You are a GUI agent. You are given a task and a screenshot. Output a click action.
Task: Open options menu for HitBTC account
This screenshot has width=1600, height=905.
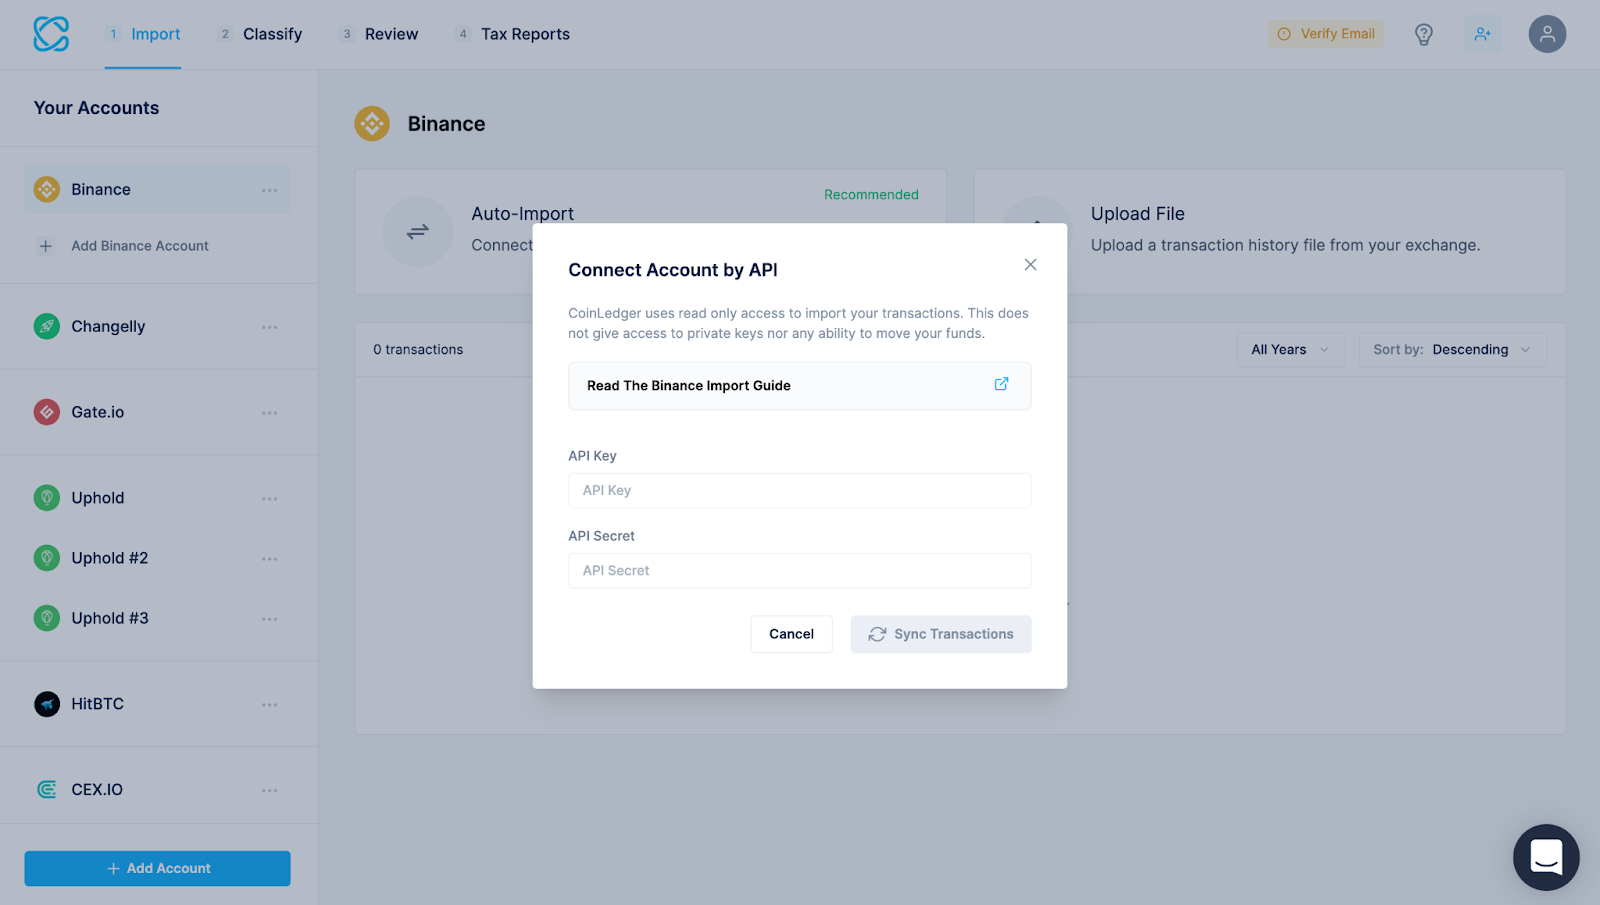[x=270, y=705]
